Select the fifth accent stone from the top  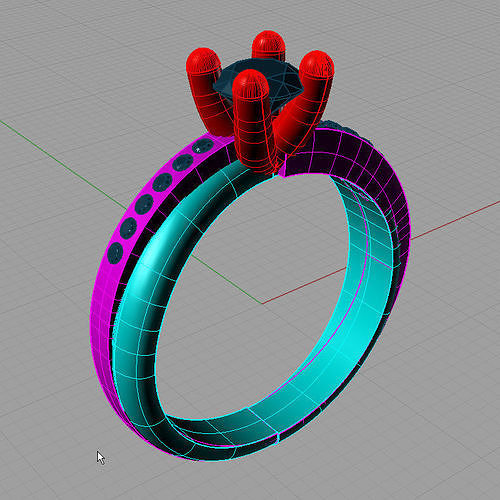click(128, 228)
